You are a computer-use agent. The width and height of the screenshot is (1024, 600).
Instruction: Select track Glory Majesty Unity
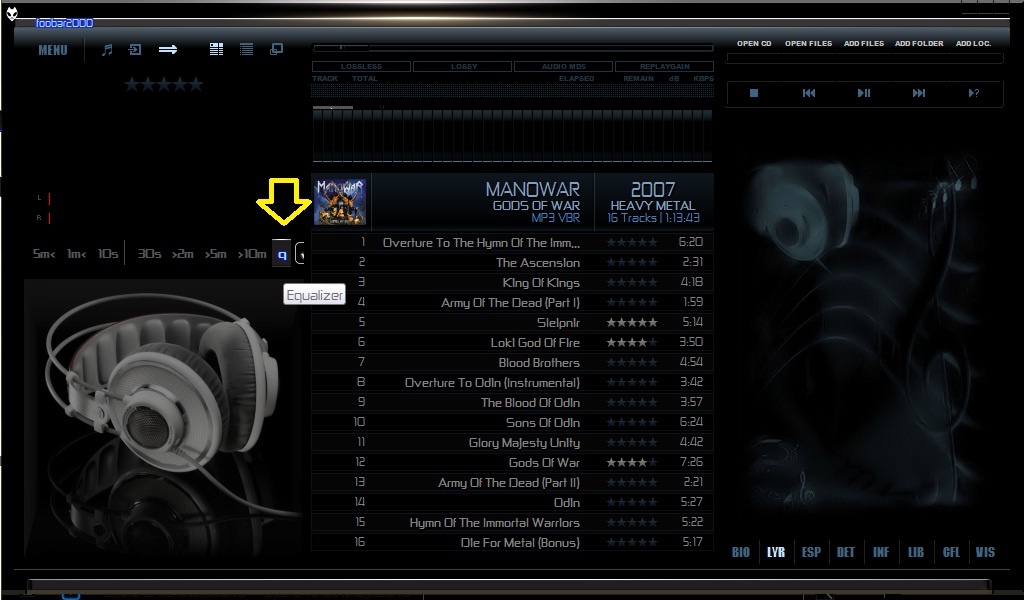(513, 443)
